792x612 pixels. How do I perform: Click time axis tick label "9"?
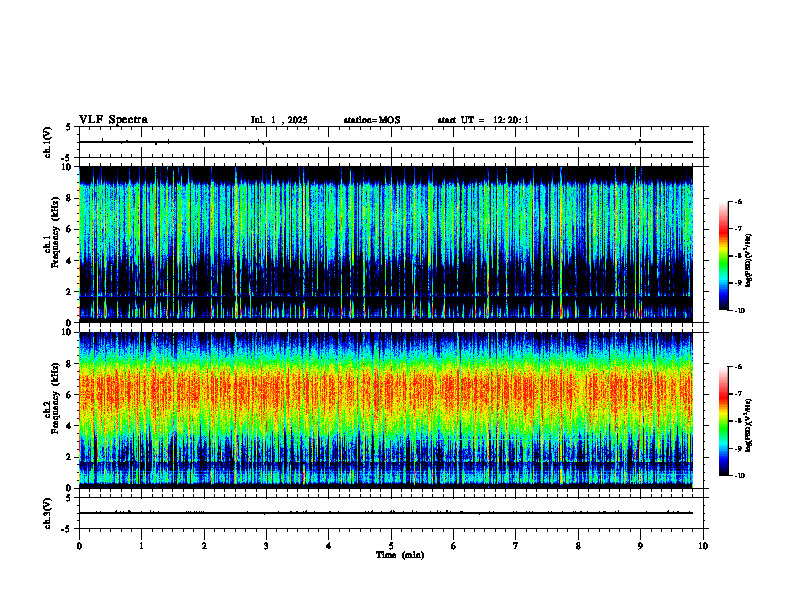[640, 546]
